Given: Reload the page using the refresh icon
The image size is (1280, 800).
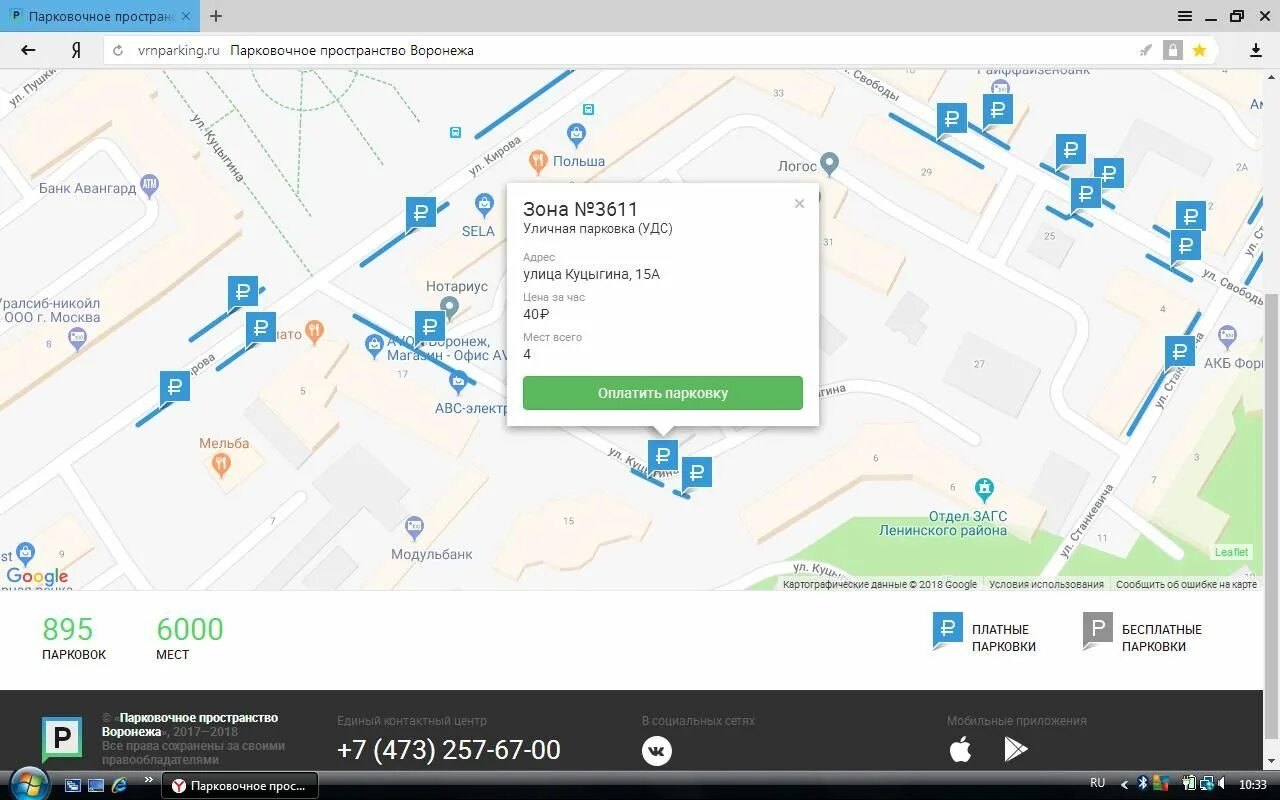Looking at the screenshot, I should point(118,50).
